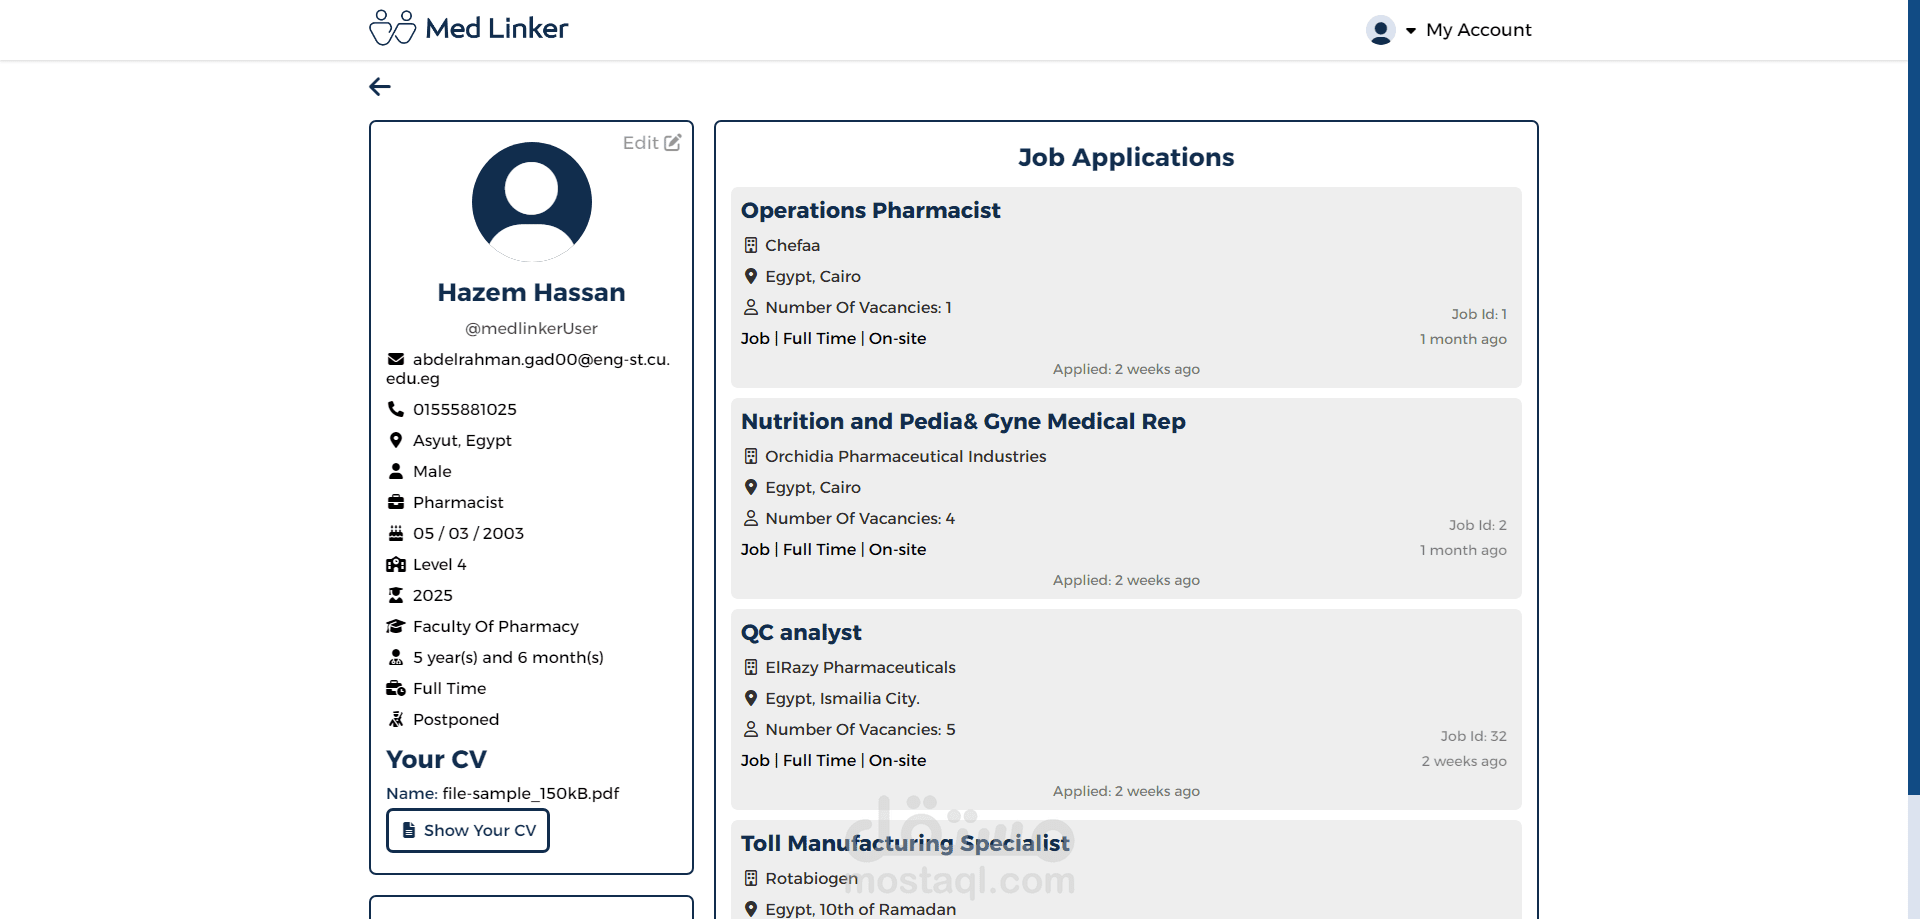Open the Toll Manufacturing Specialist job title
The height and width of the screenshot is (919, 1920).
(905, 843)
